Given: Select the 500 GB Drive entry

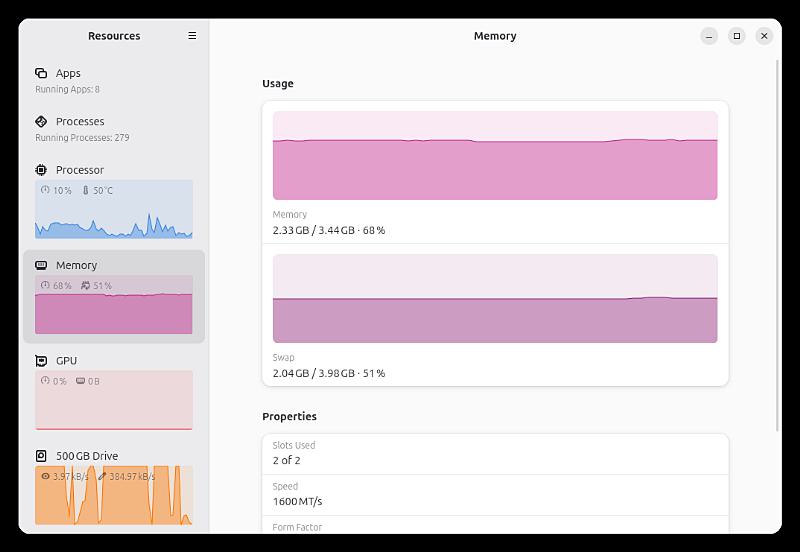Looking at the screenshot, I should pos(114,487).
